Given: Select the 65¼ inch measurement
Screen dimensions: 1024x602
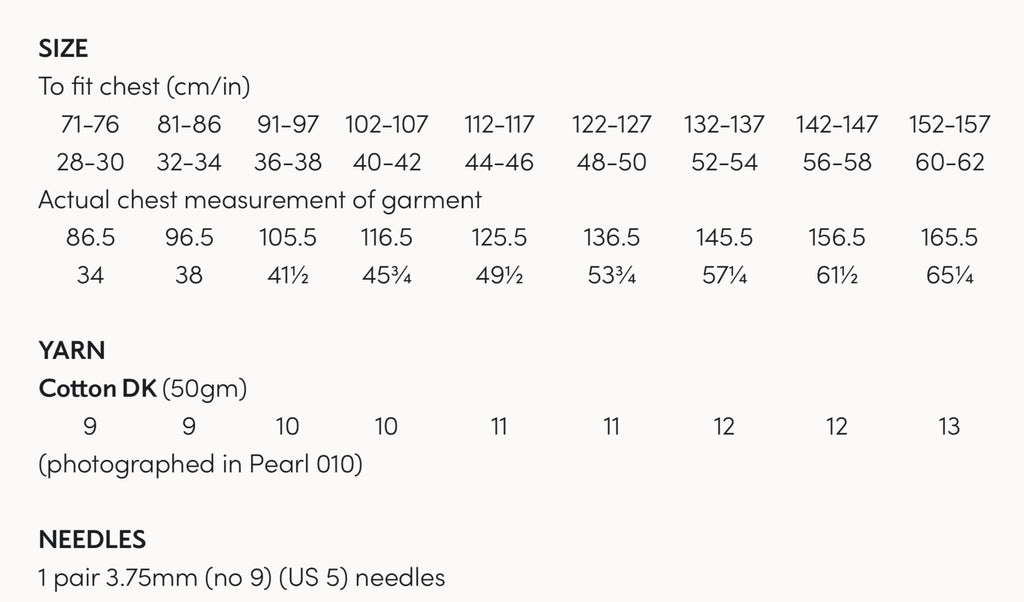Looking at the screenshot, I should coord(950,276).
